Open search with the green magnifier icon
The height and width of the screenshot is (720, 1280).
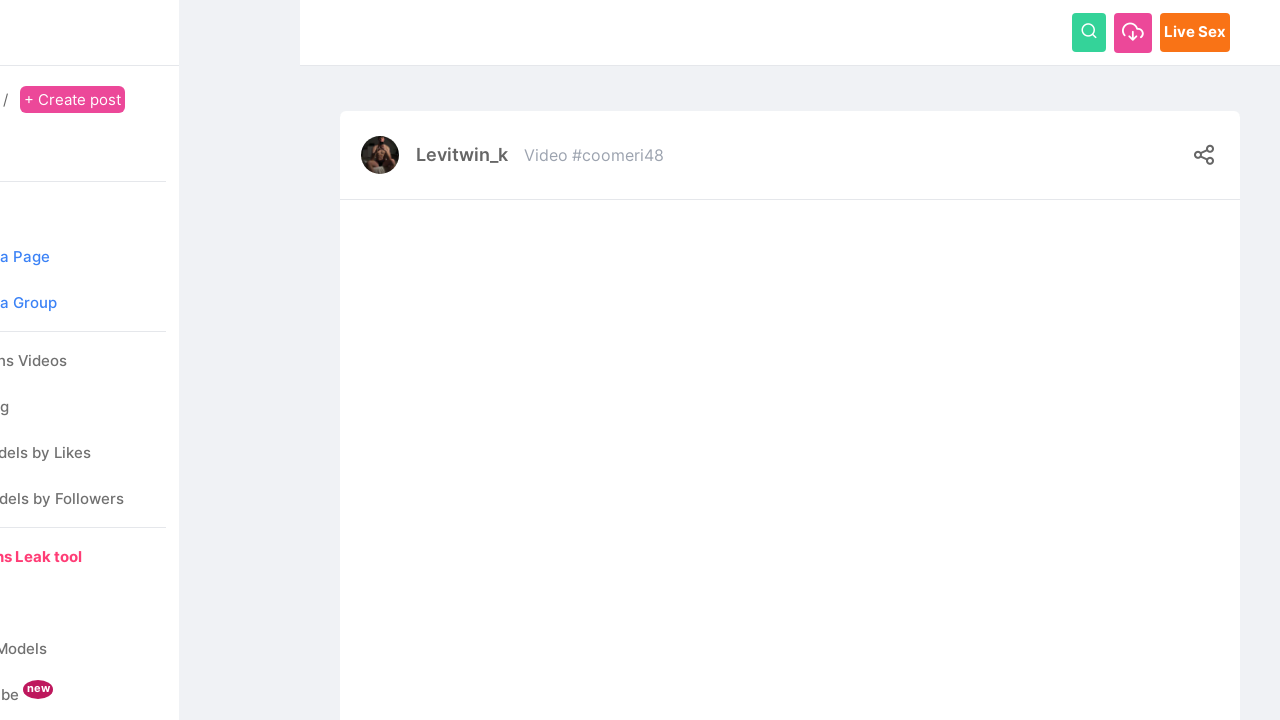tap(1089, 32)
